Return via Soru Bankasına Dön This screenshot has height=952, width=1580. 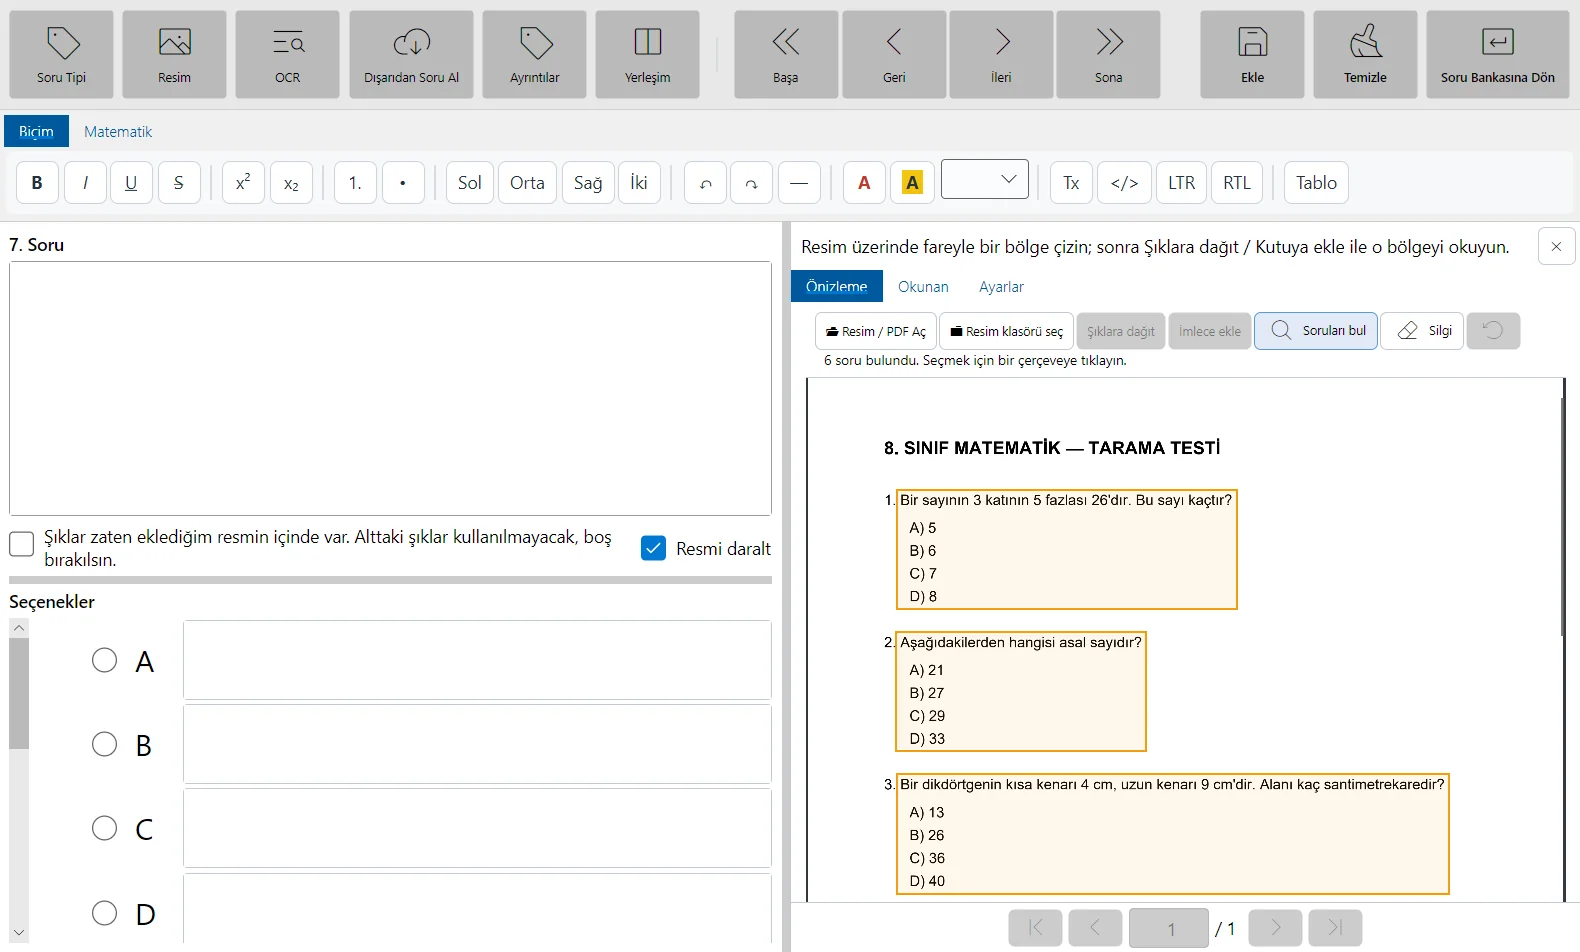click(x=1498, y=55)
